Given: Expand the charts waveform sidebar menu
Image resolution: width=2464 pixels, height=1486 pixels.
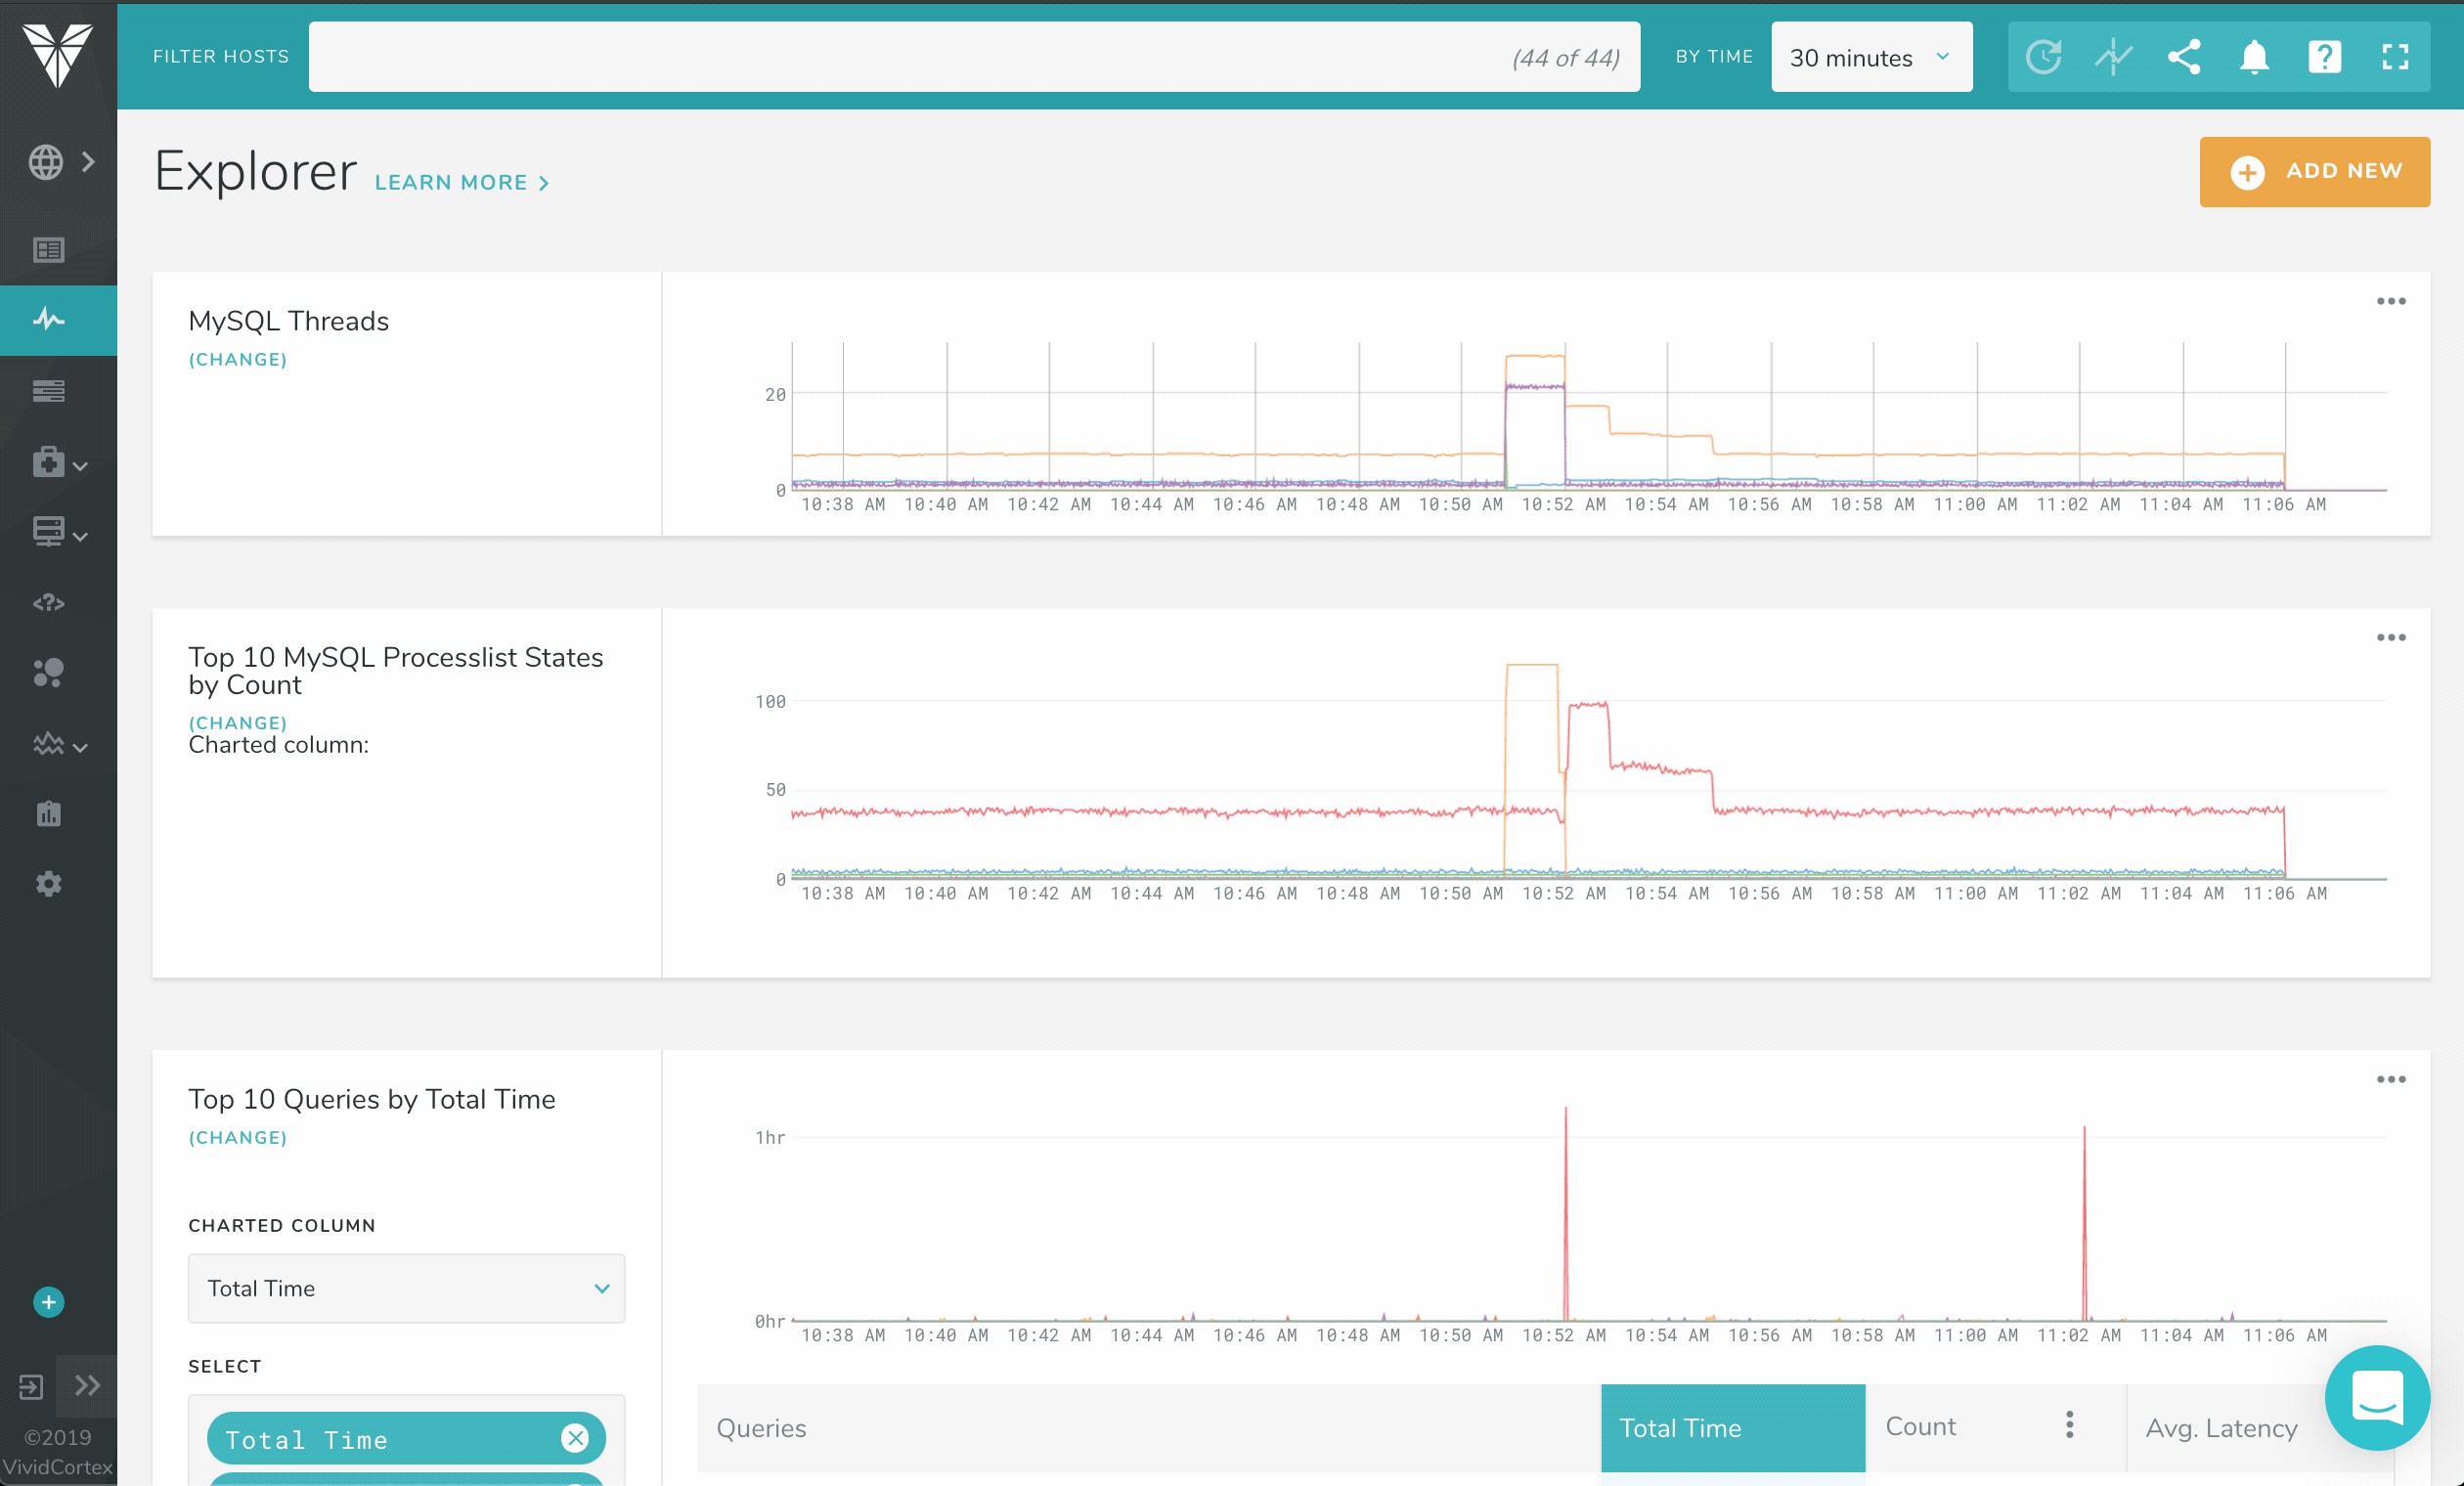Looking at the screenshot, I should 59,744.
